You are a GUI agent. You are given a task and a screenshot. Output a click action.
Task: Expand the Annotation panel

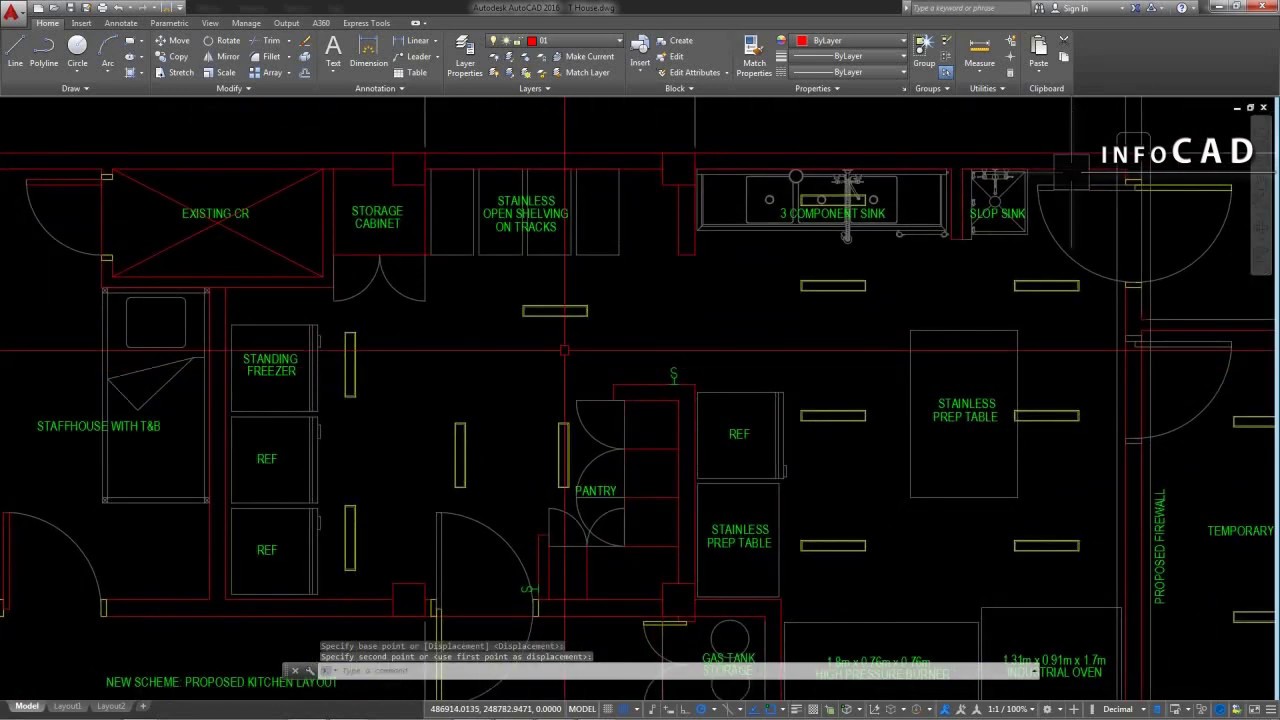point(380,88)
